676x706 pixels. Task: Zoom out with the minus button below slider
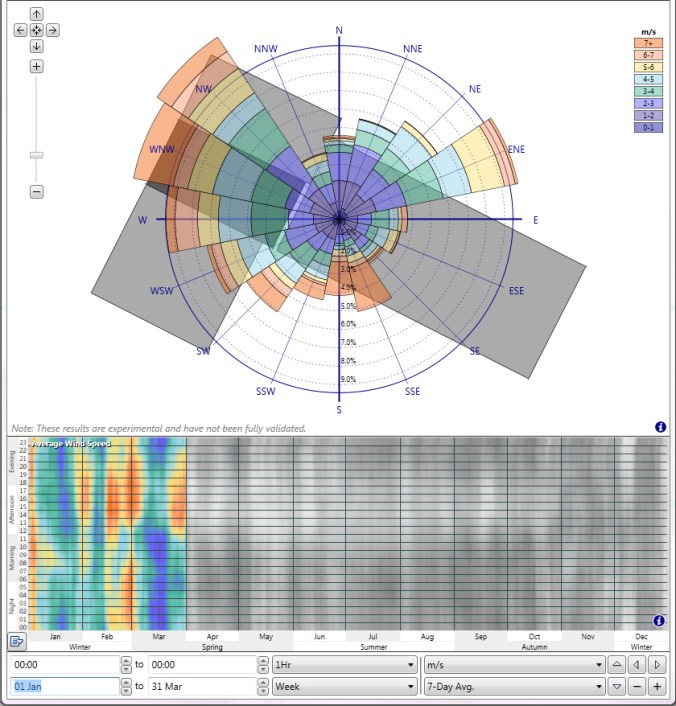click(37, 191)
